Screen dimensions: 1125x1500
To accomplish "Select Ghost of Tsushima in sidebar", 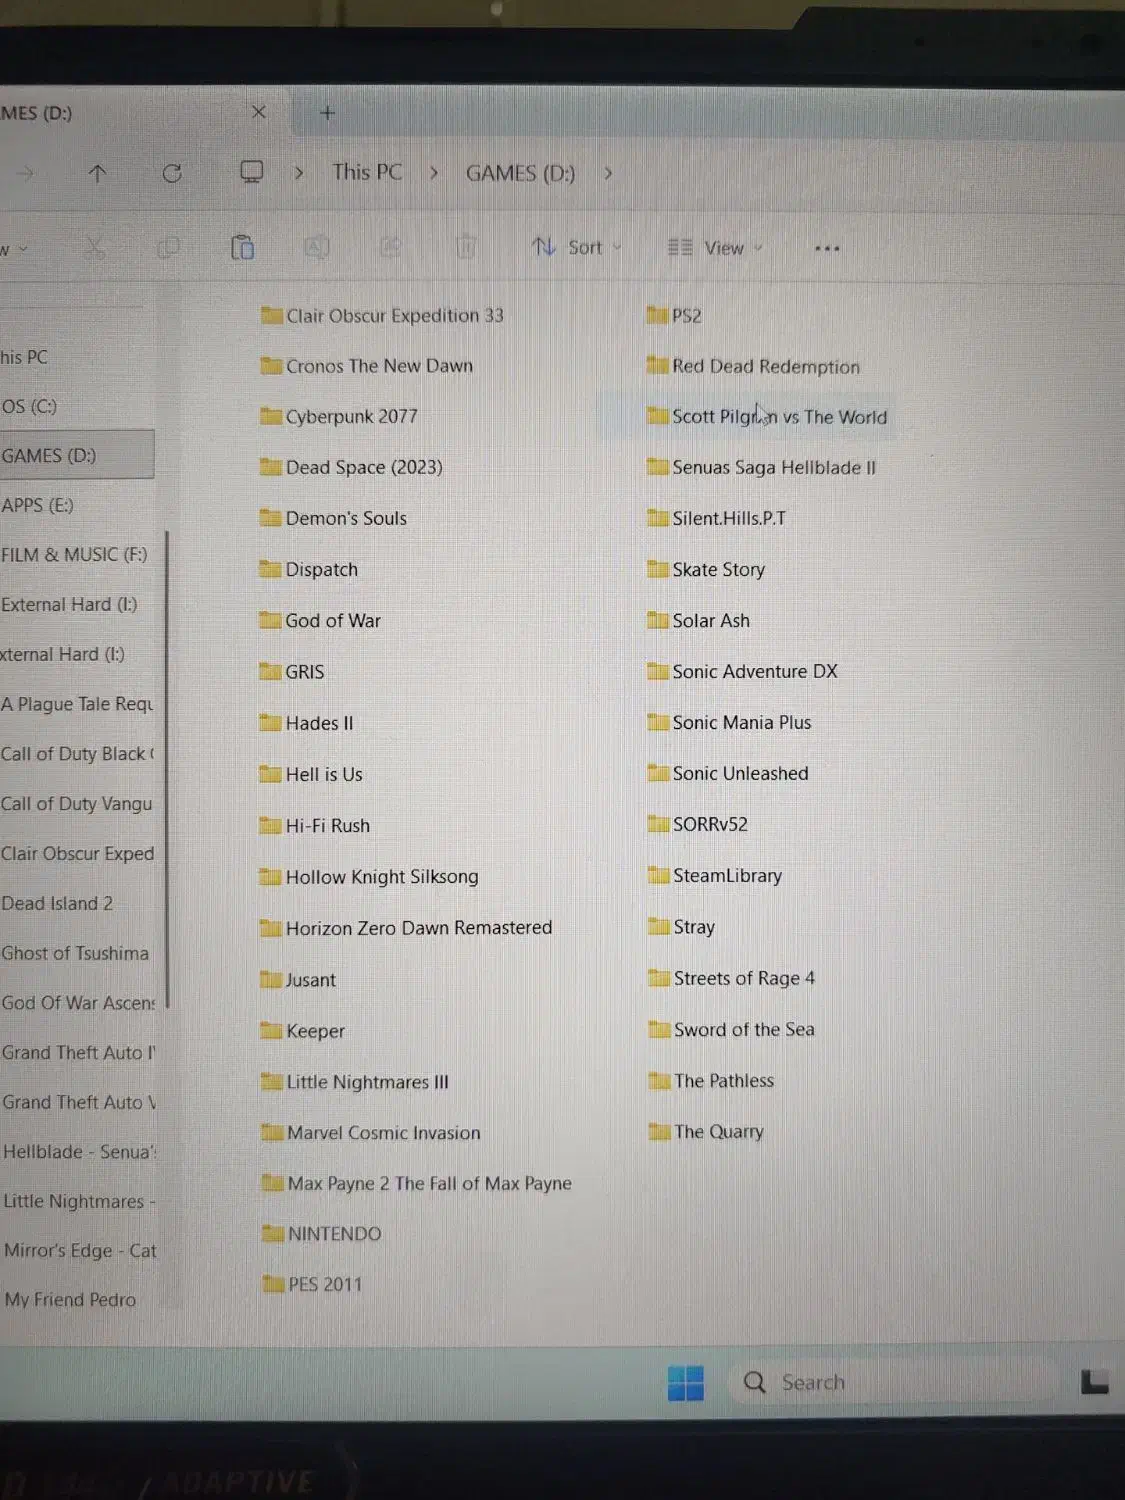I will point(77,953).
